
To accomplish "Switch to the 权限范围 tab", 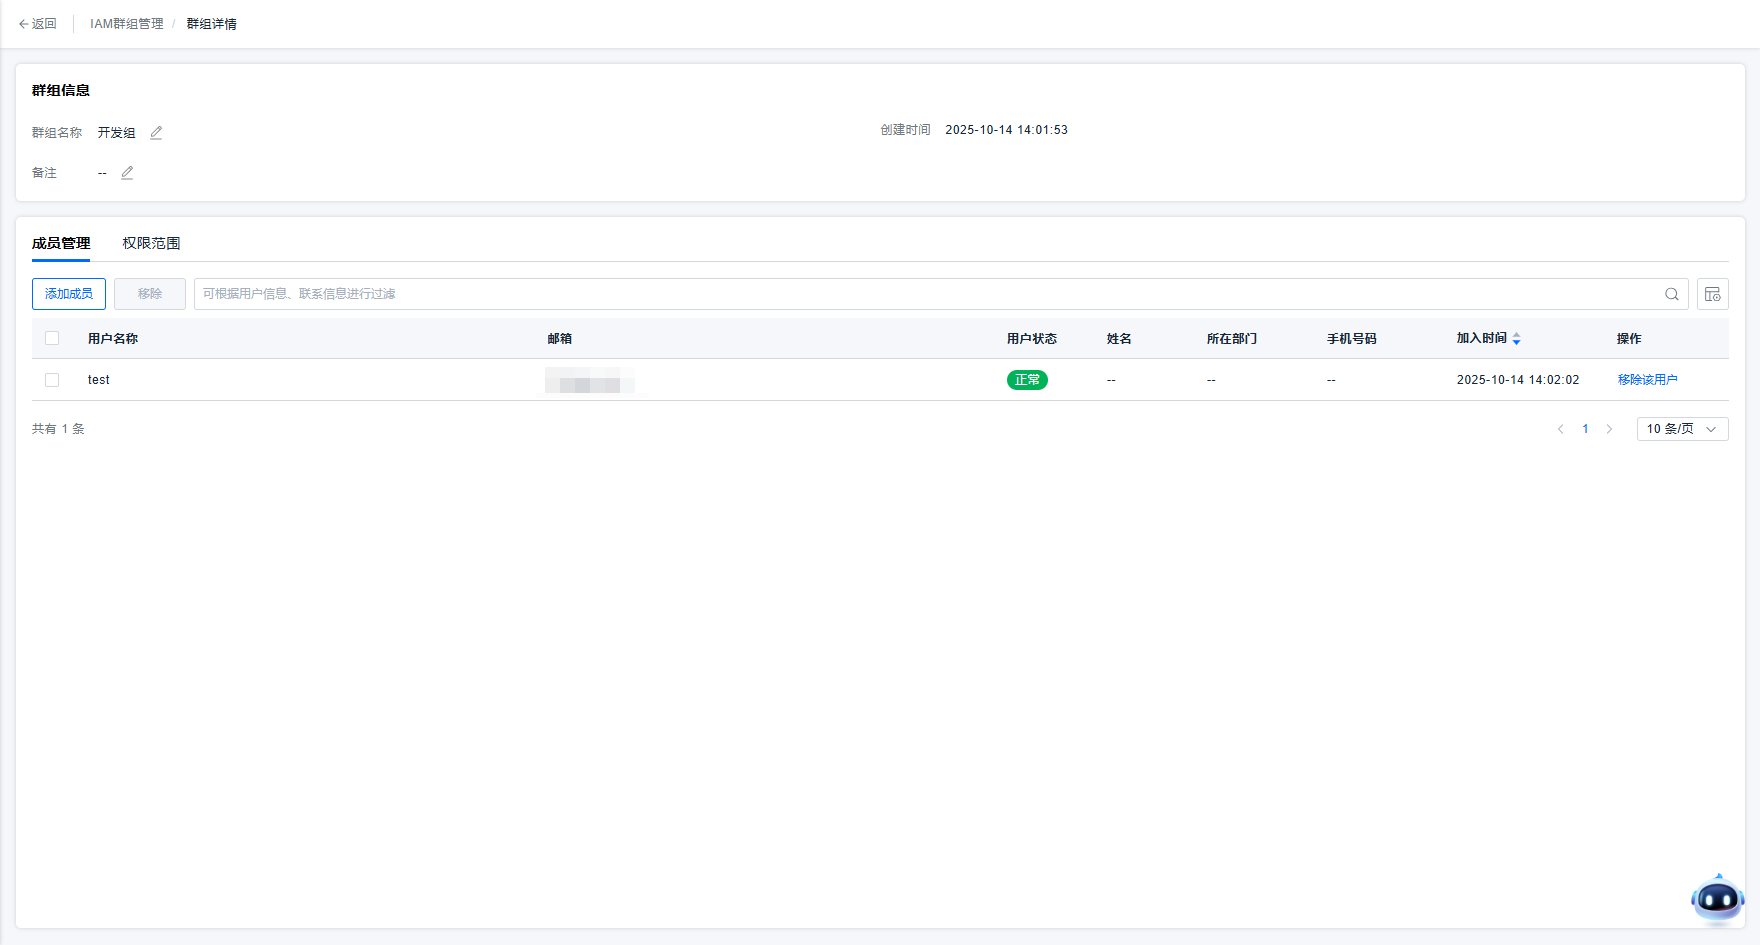I will coord(151,243).
